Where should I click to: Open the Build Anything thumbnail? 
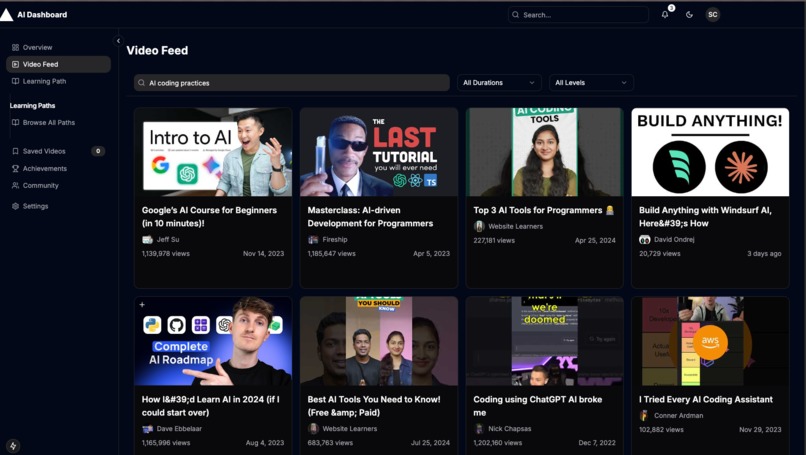[x=710, y=152]
